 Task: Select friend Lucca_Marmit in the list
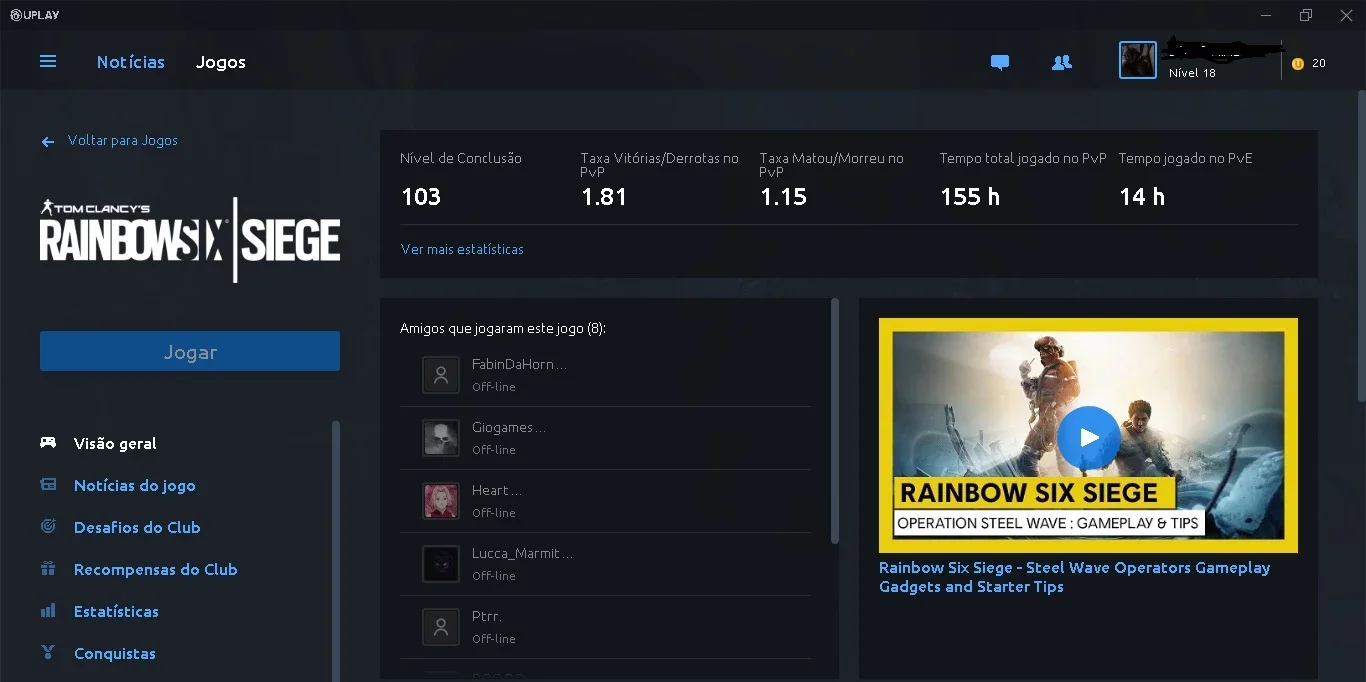pyautogui.click(x=605, y=564)
